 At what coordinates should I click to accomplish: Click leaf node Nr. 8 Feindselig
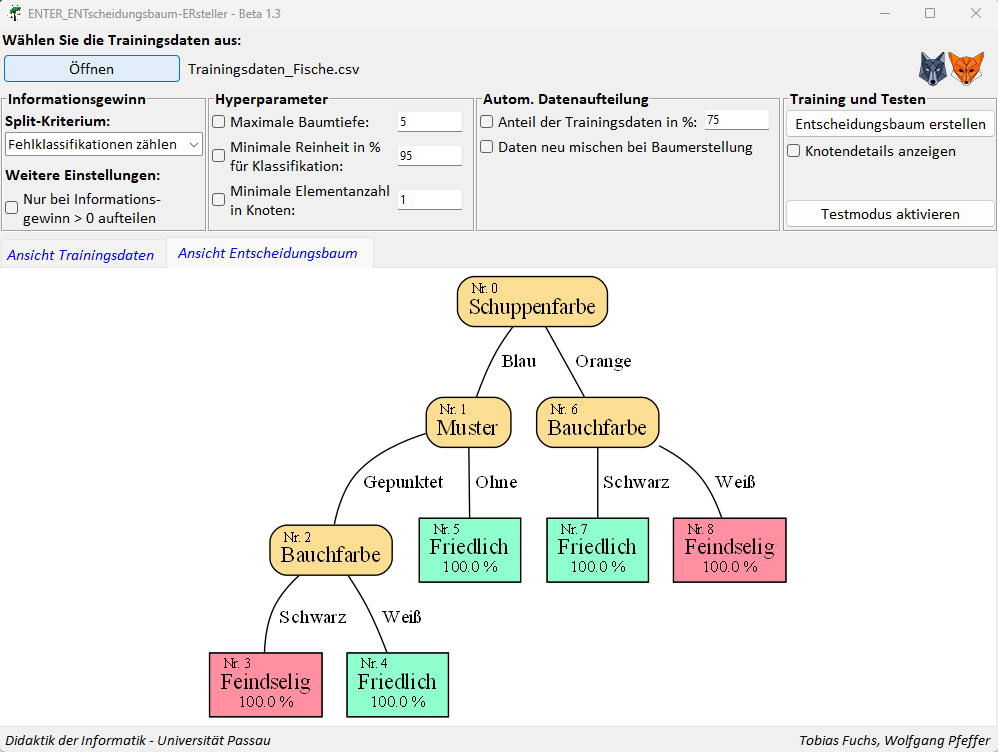[729, 550]
